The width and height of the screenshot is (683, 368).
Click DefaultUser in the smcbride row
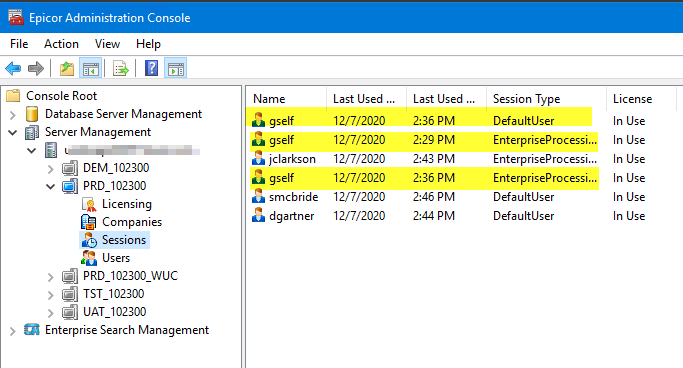point(524,197)
